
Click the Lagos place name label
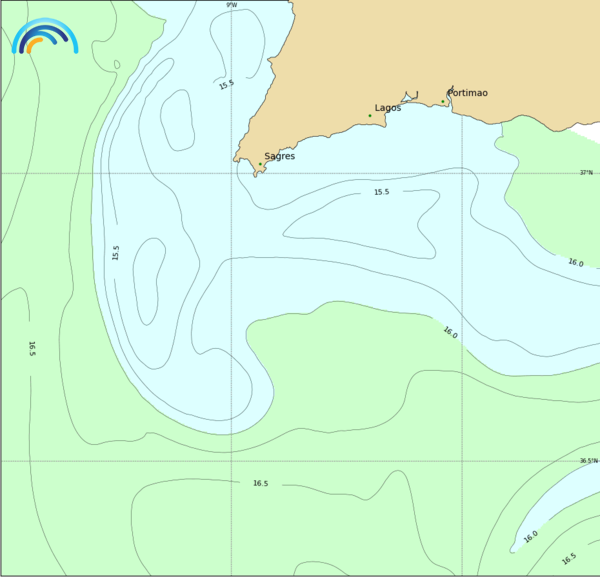388,108
